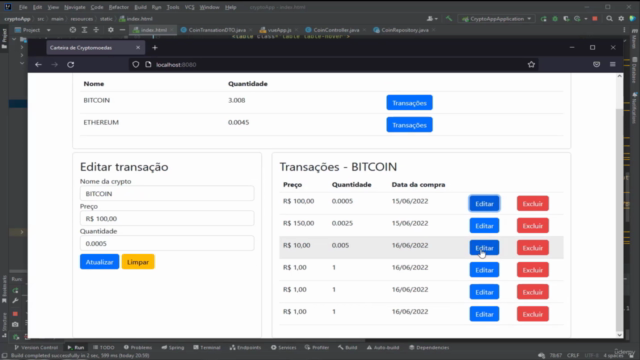Click the Debug bug icon in toolbar
This screenshot has height=360, width=640.
tap(555, 19)
